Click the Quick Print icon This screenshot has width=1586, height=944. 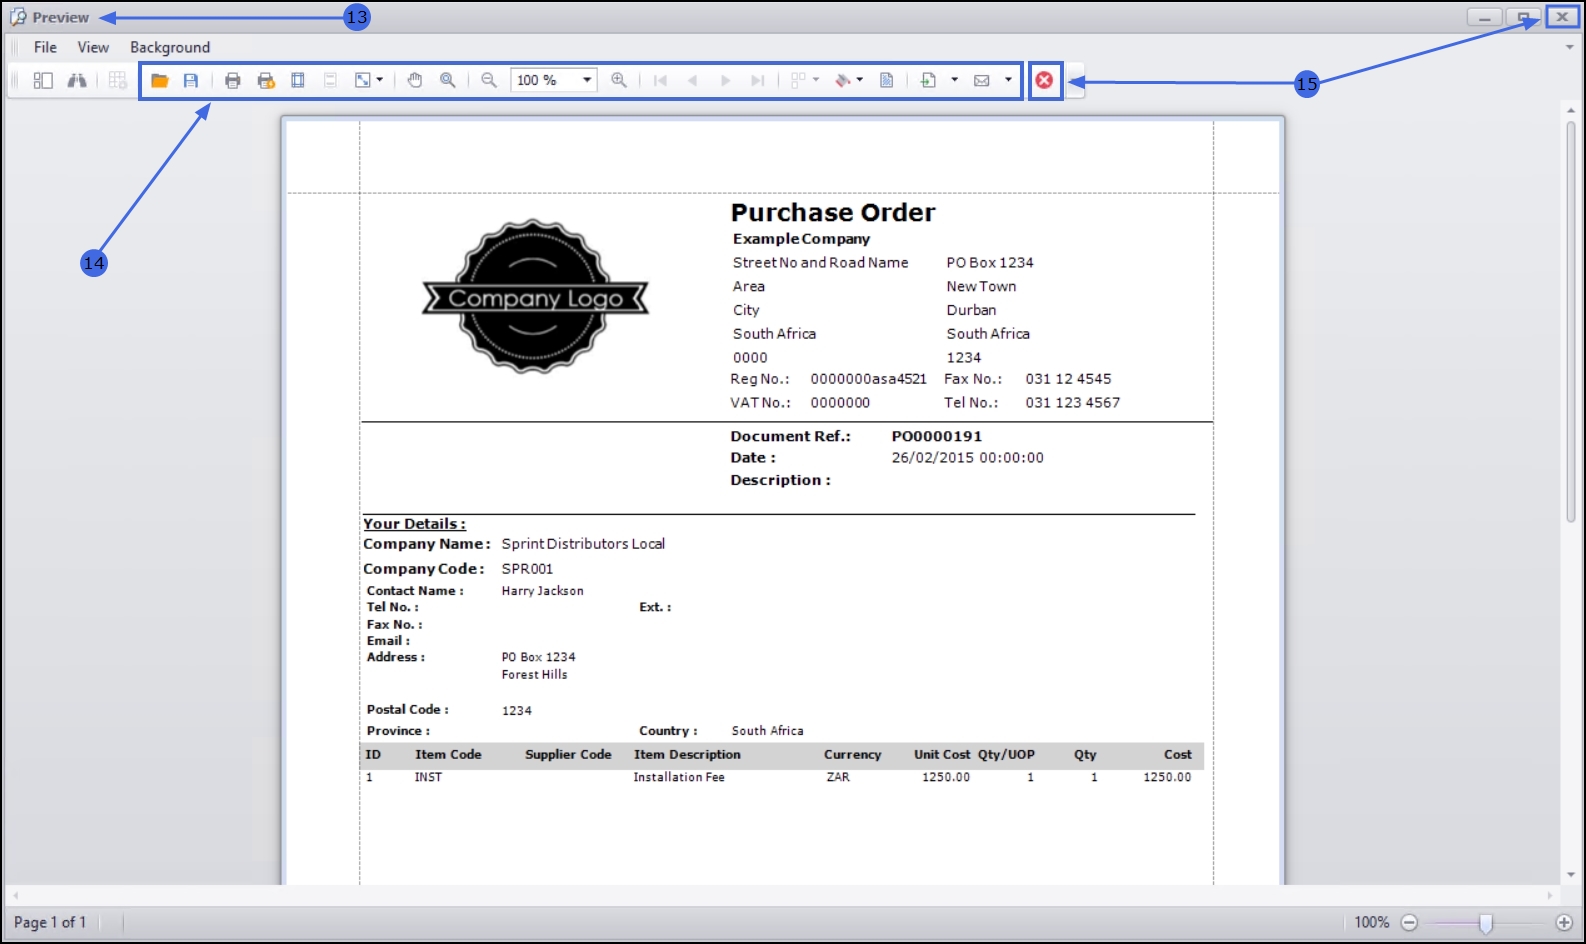coord(266,81)
